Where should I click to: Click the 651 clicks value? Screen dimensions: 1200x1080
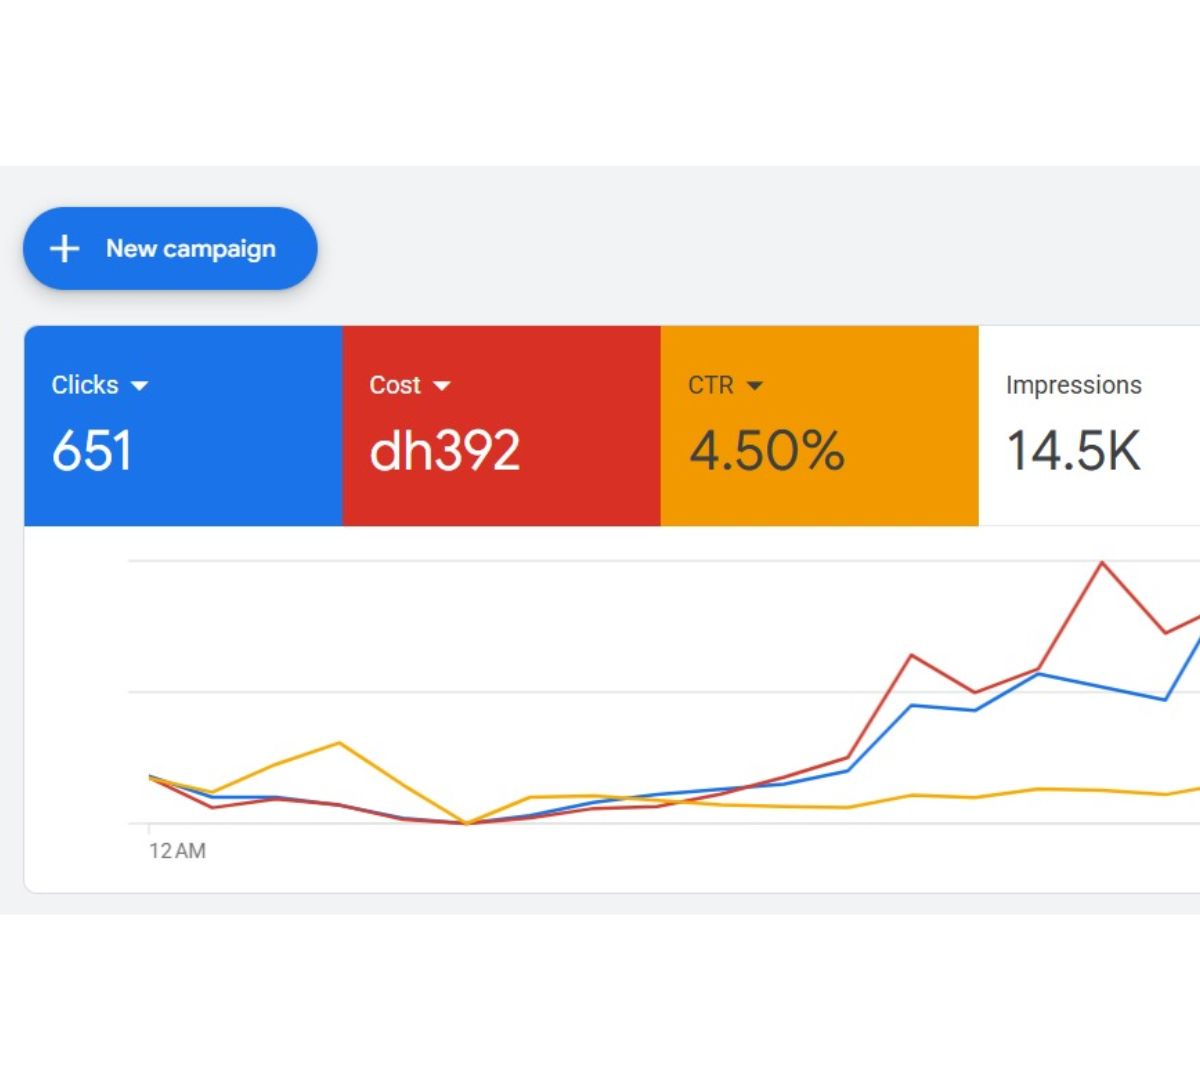pos(91,450)
